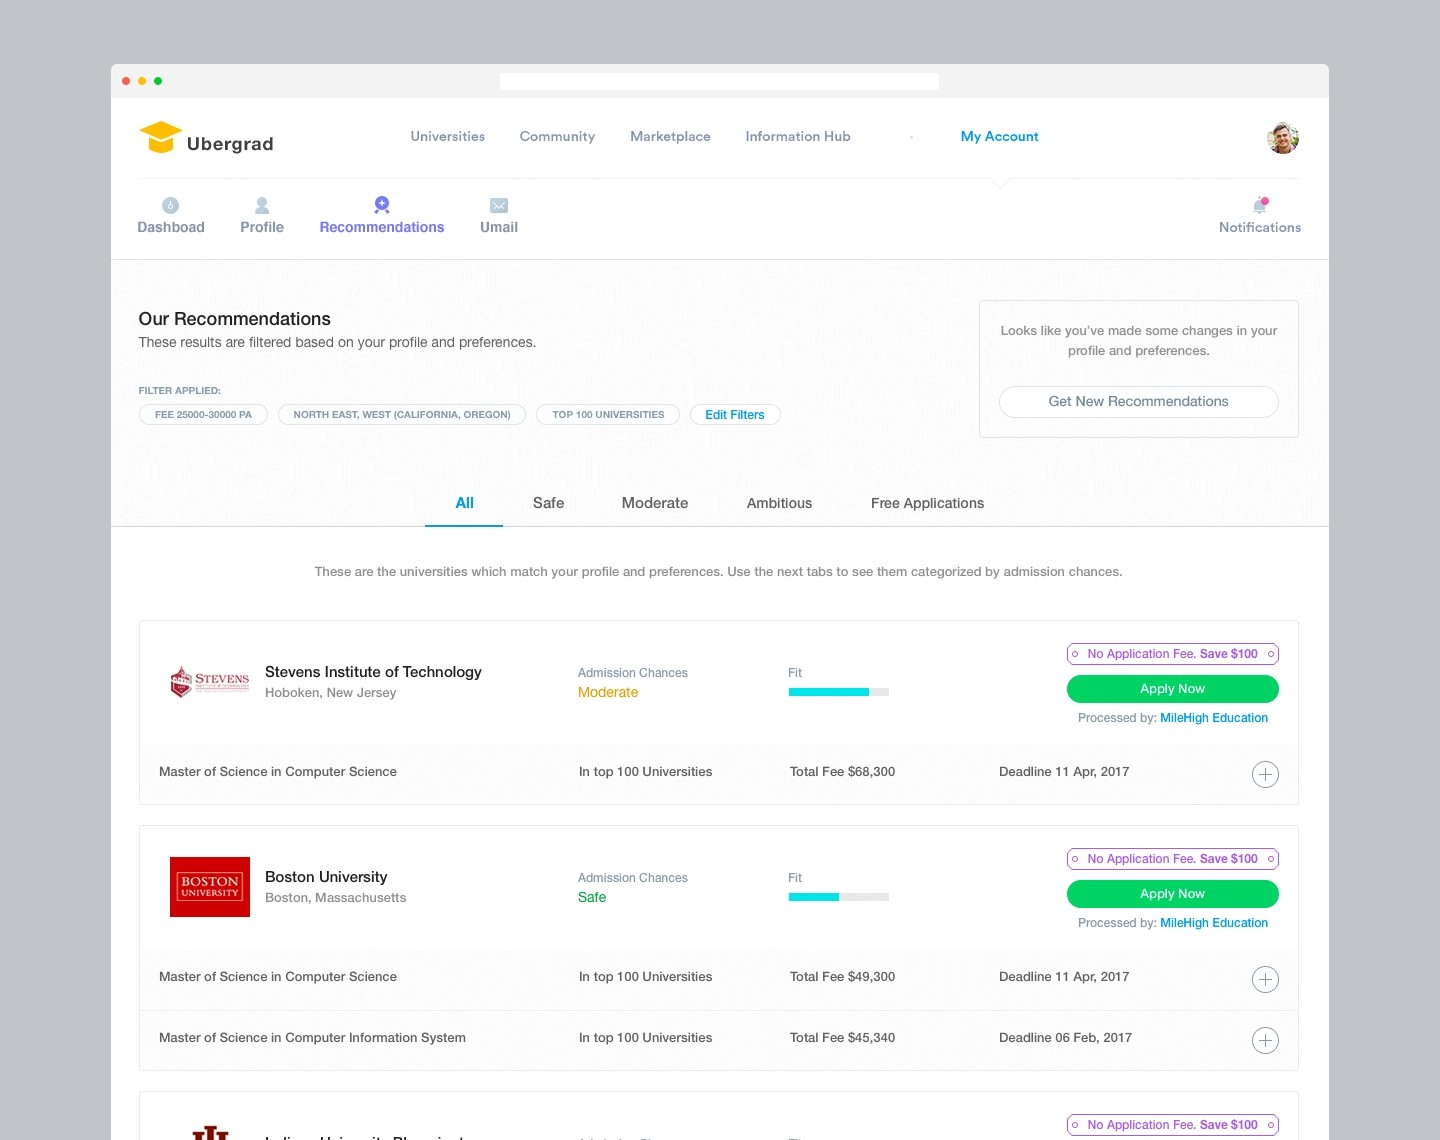This screenshot has height=1140, width=1440.
Task: Open the Universities menu
Action: click(x=448, y=136)
